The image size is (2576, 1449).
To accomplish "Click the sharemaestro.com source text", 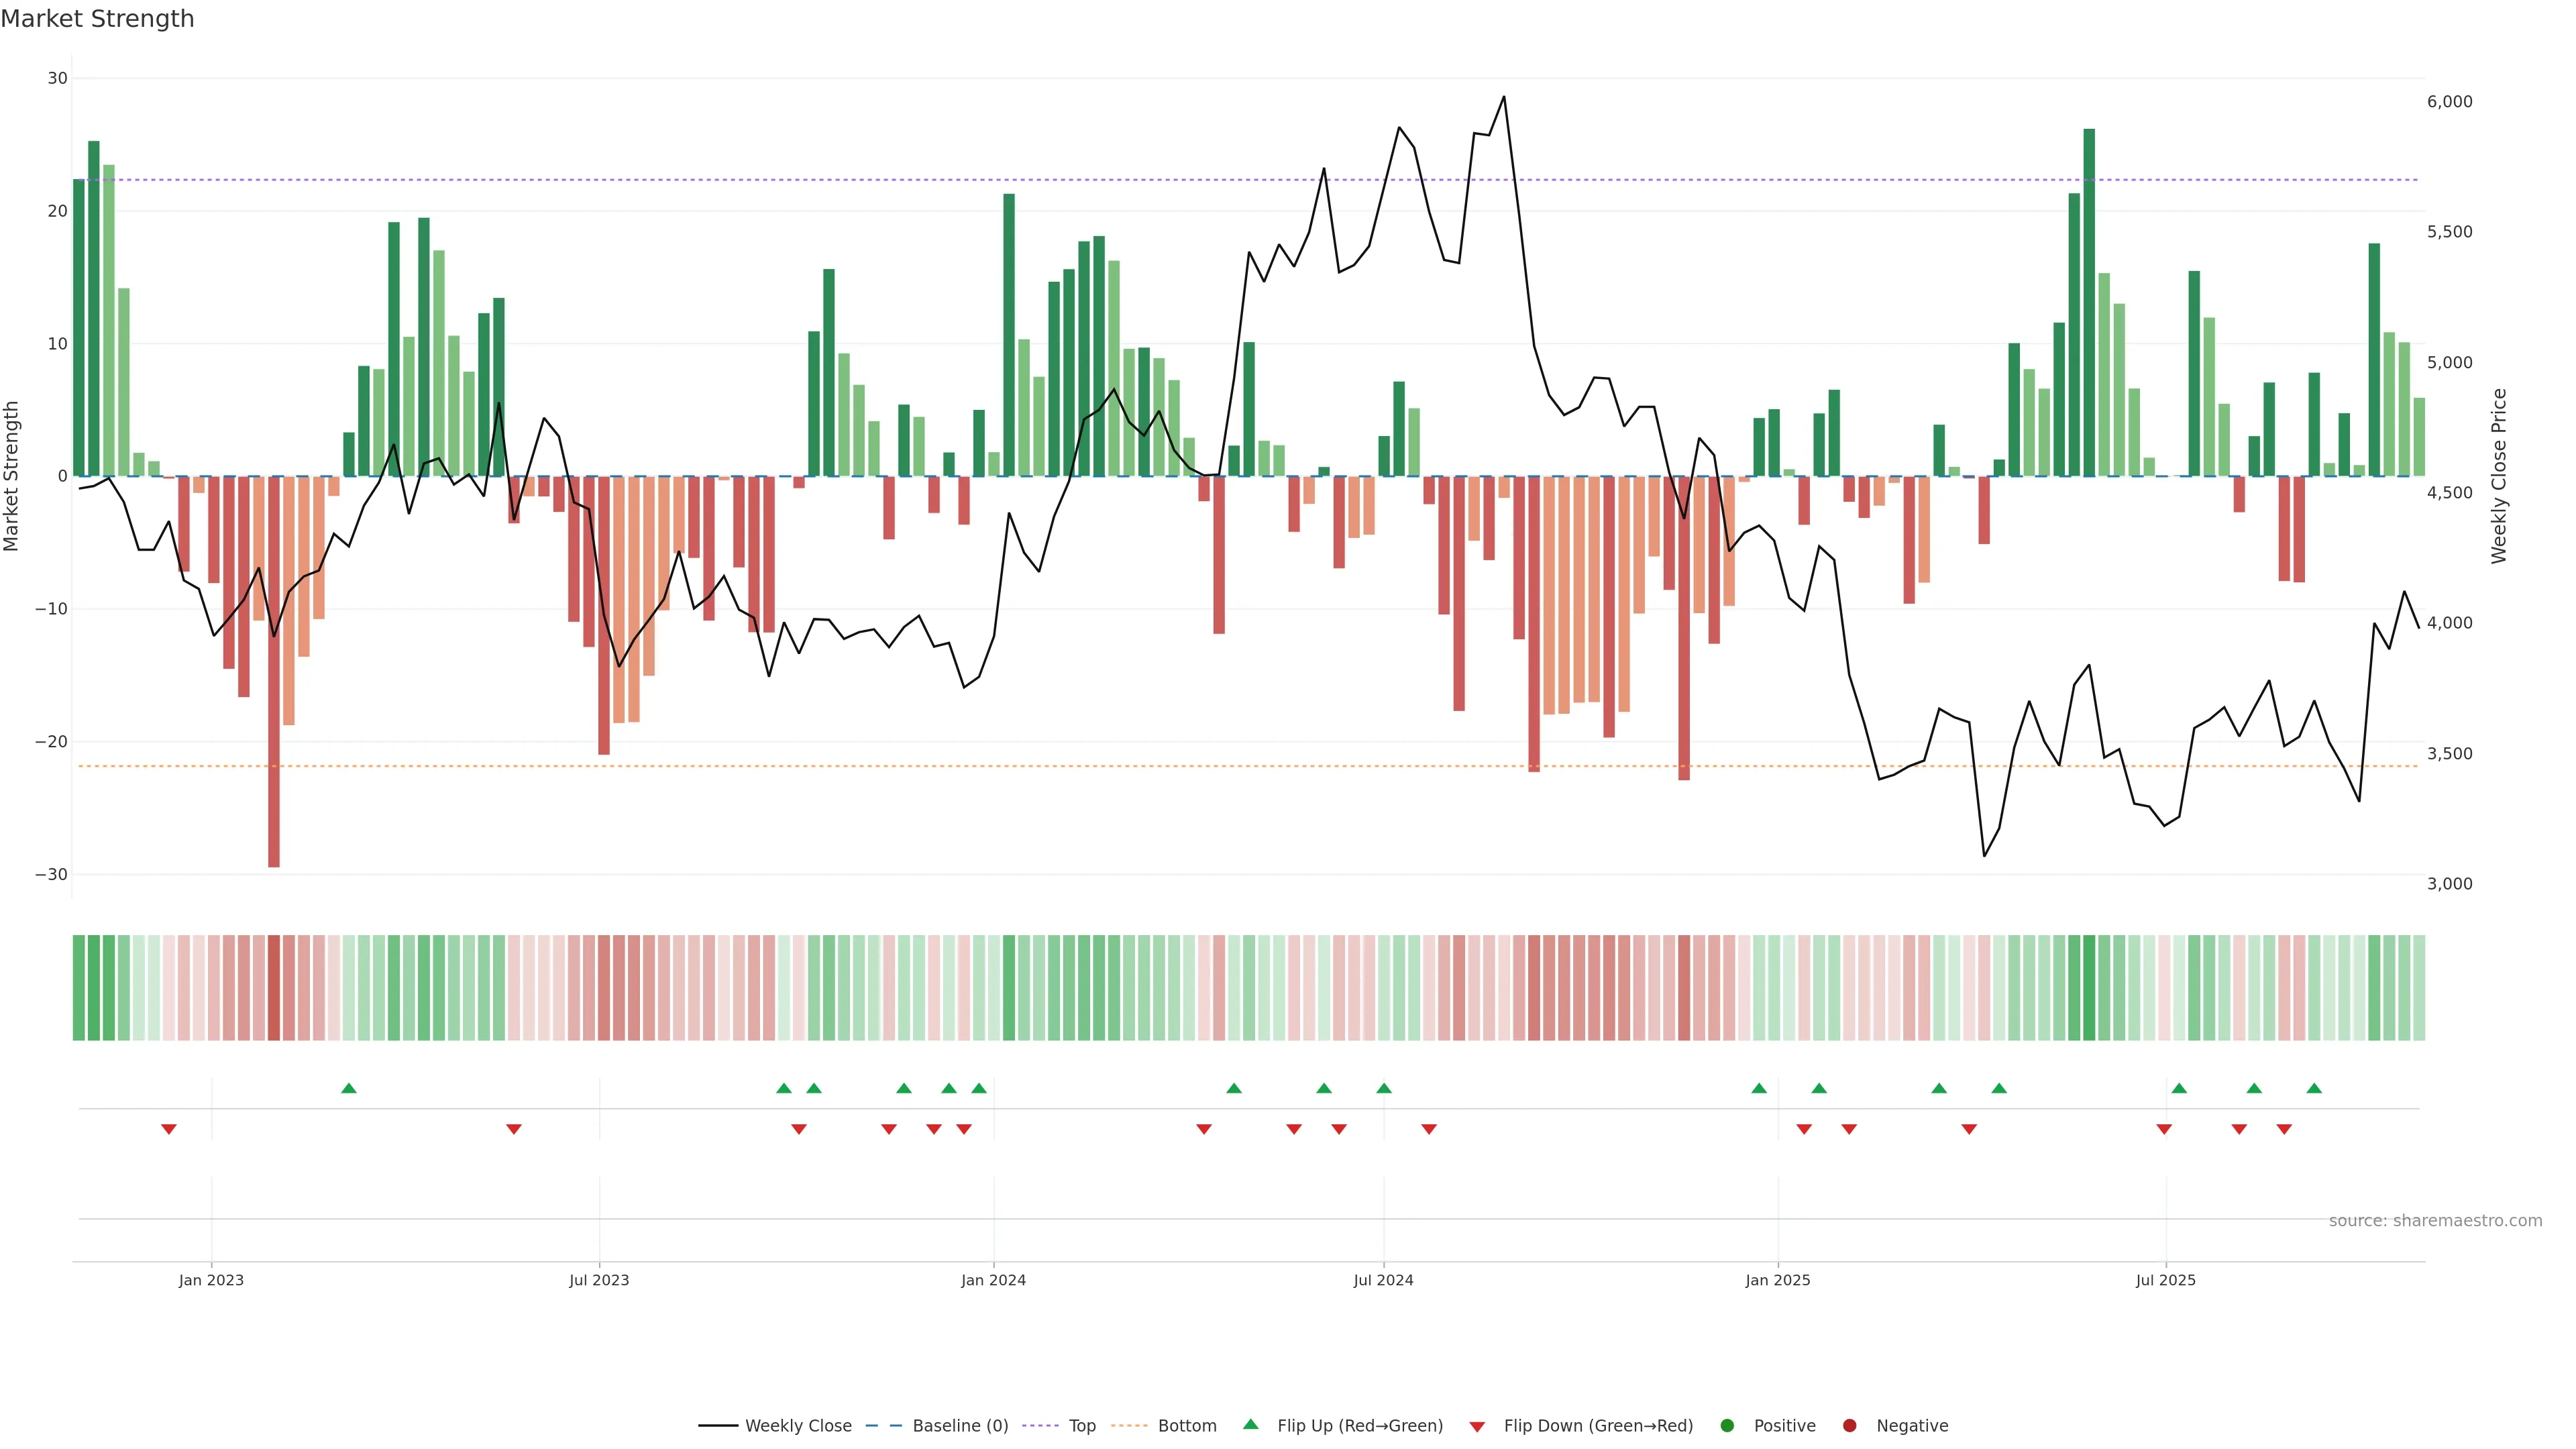I will (2435, 1220).
